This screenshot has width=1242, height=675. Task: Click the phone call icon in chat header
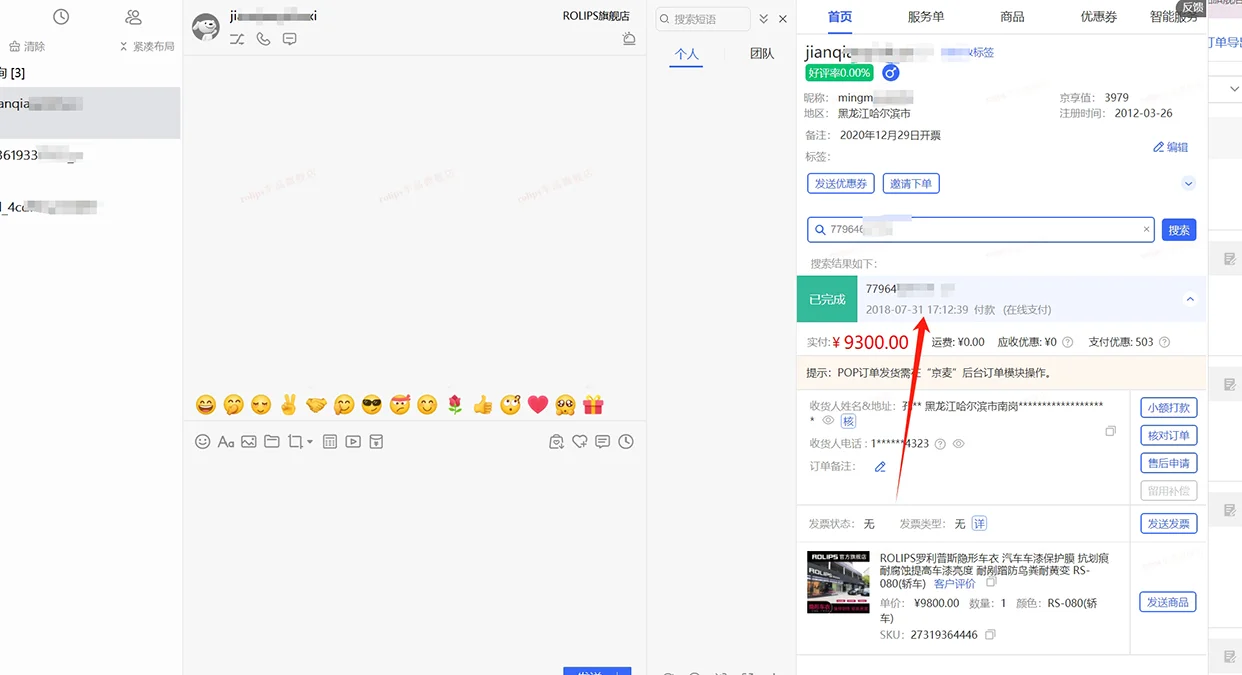(x=261, y=38)
